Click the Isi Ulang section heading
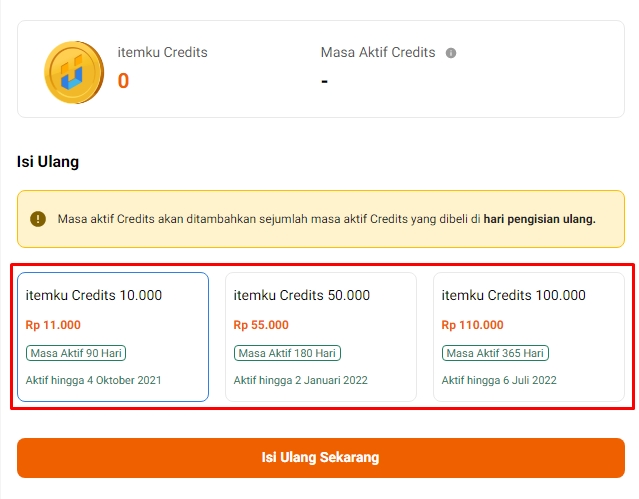The height and width of the screenshot is (499, 639). point(48,161)
